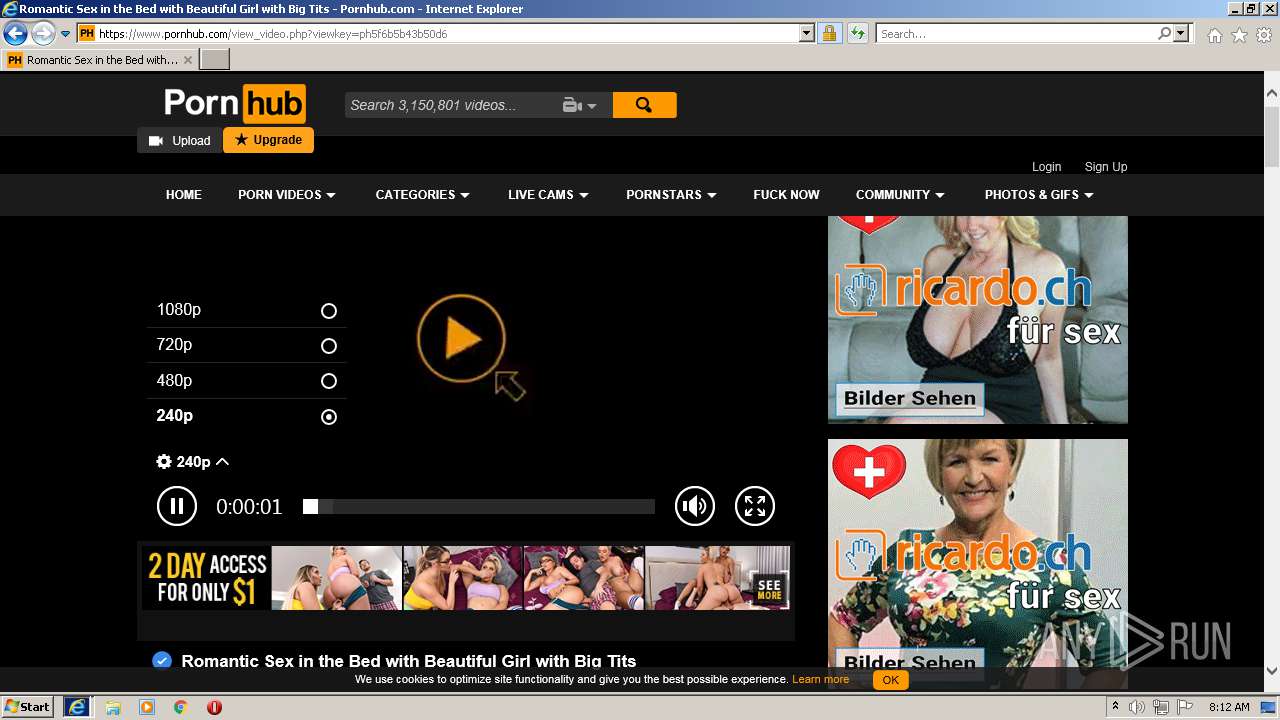The image size is (1280, 720).
Task: Expand the CATEGORIES menu
Action: tap(422, 195)
